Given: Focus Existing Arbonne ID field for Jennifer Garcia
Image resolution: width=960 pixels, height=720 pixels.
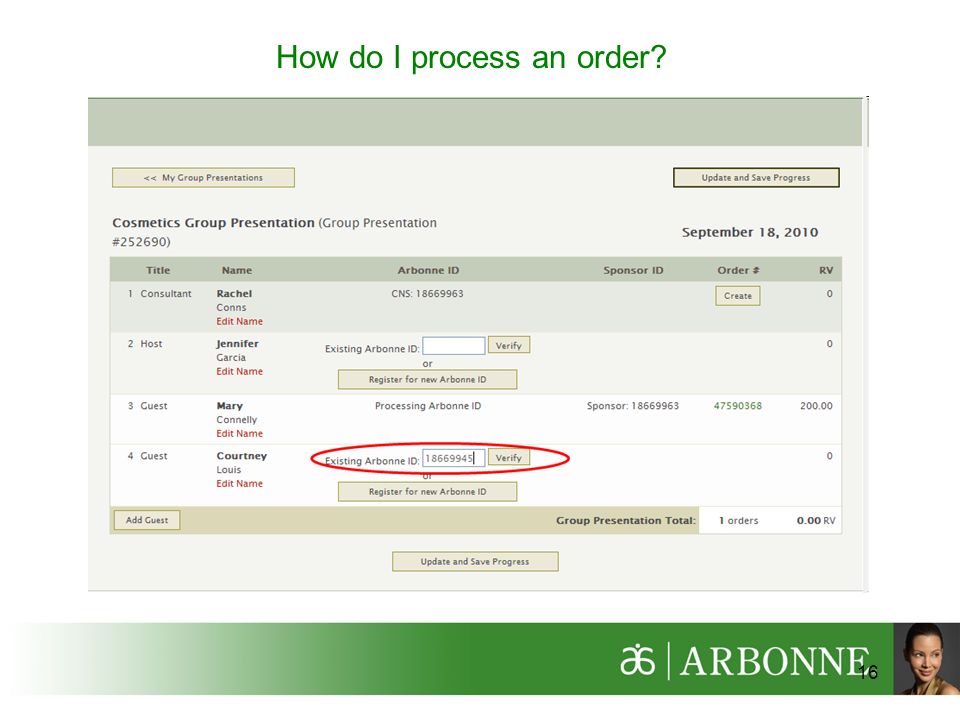Looking at the screenshot, I should pyautogui.click(x=454, y=346).
